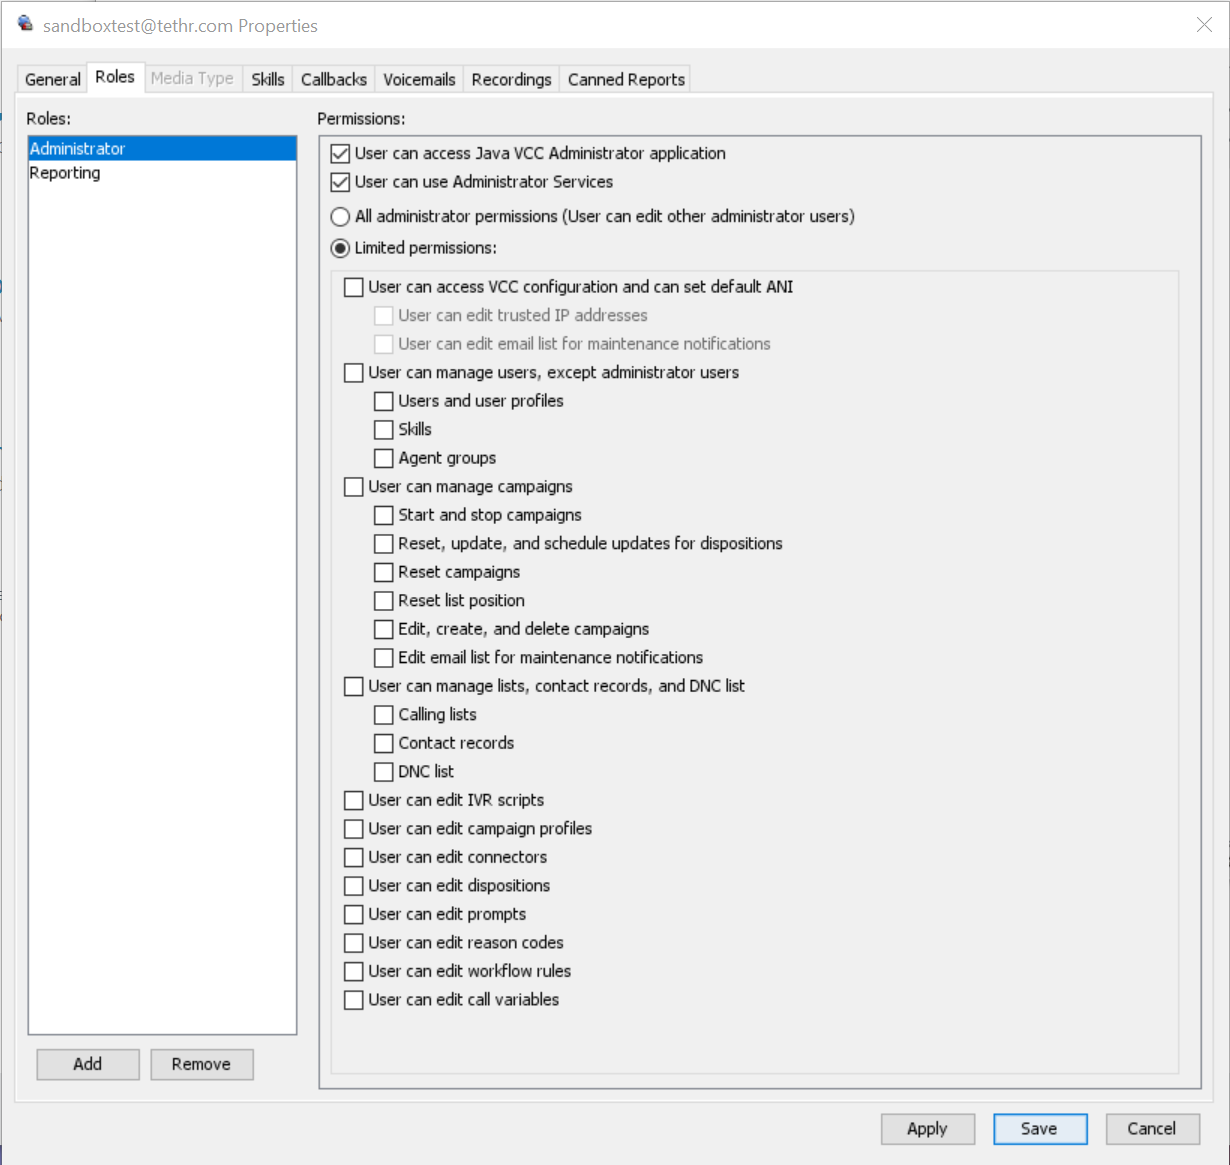Open the Canned Reports tab
Viewport: 1230px width, 1165px height.
(x=626, y=79)
